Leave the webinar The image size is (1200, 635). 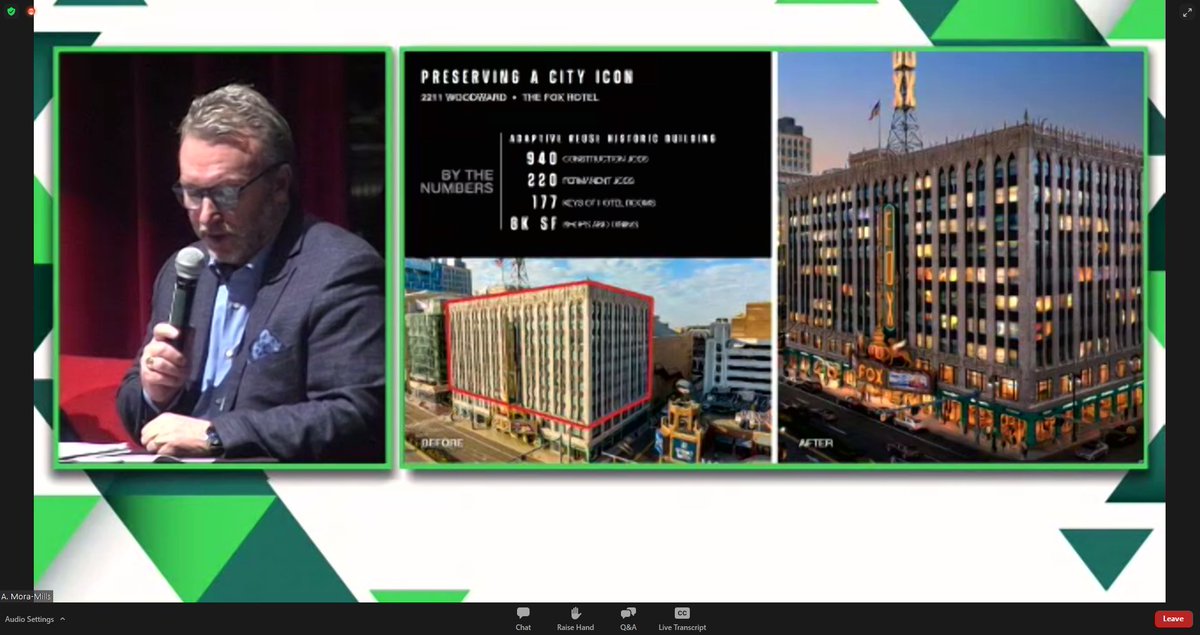pos(1173,619)
